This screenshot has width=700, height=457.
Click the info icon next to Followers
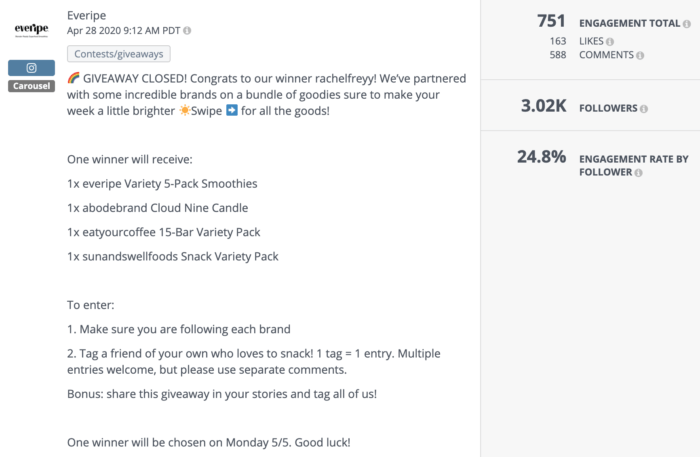pyautogui.click(x=644, y=109)
